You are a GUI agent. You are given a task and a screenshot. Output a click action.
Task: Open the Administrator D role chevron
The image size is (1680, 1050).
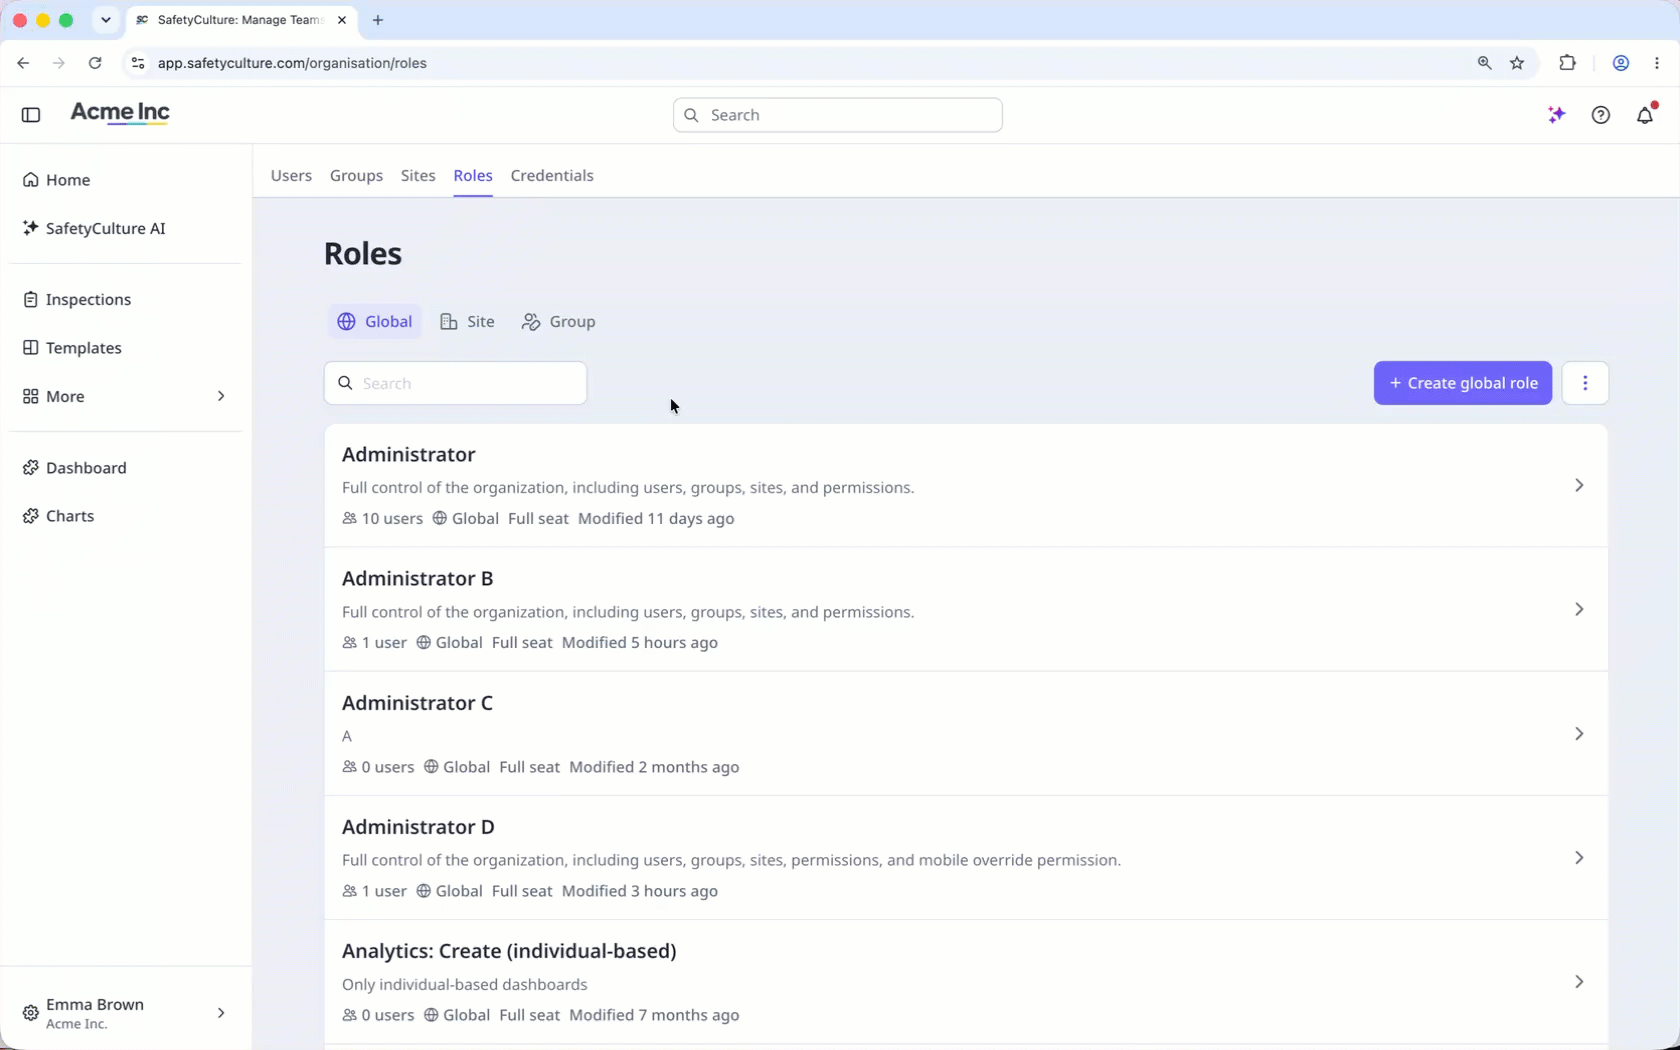pyautogui.click(x=1579, y=858)
